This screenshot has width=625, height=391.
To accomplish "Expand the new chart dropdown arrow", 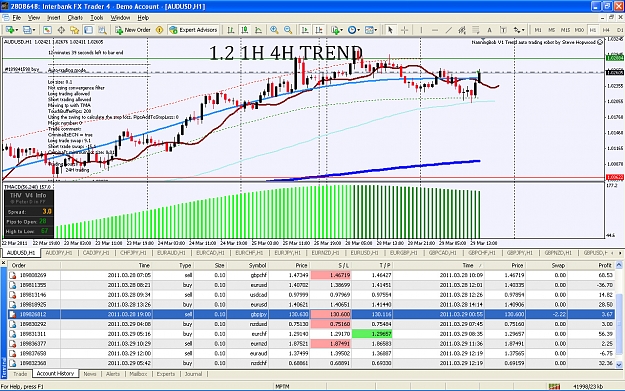I will pyautogui.click(x=17, y=30).
